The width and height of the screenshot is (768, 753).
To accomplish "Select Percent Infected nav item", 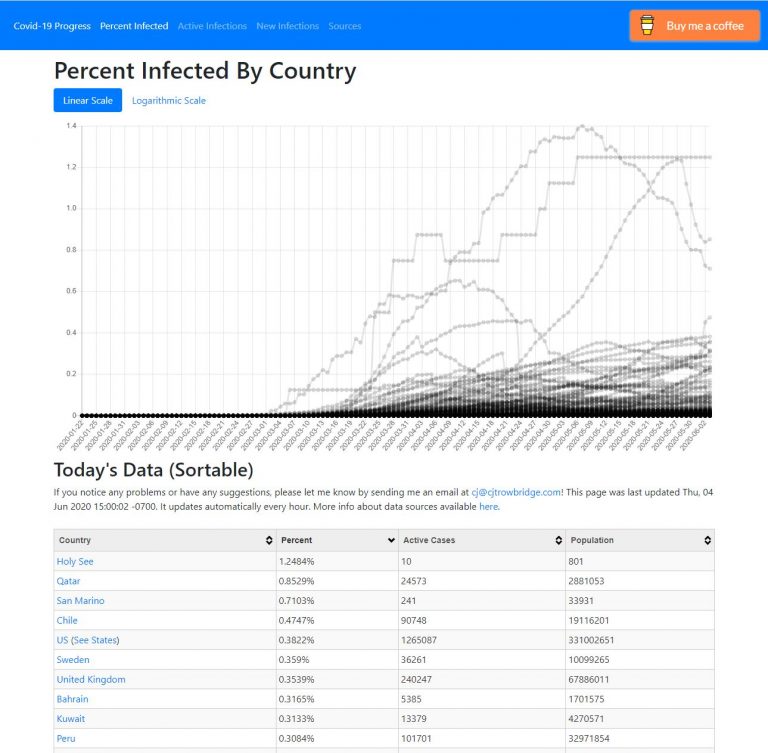I will click(x=134, y=26).
